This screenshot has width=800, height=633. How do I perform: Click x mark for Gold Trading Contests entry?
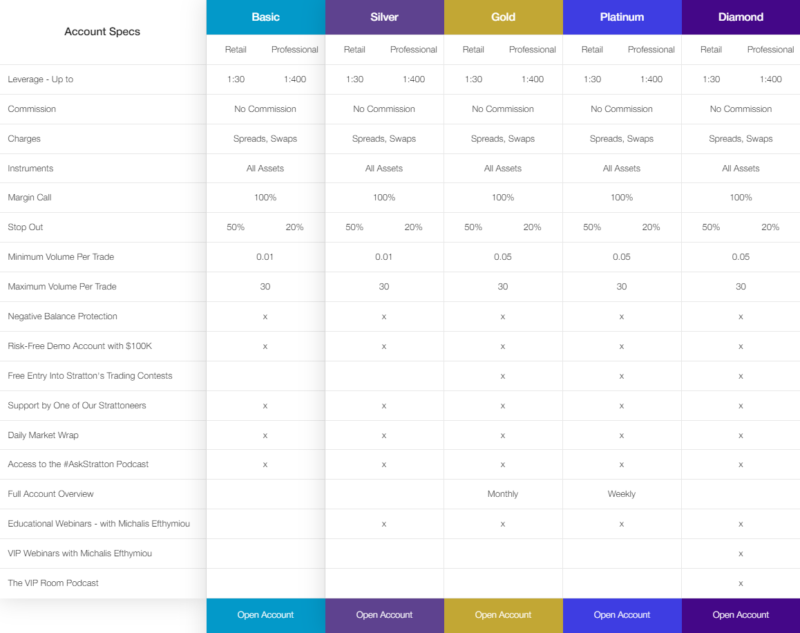click(503, 376)
